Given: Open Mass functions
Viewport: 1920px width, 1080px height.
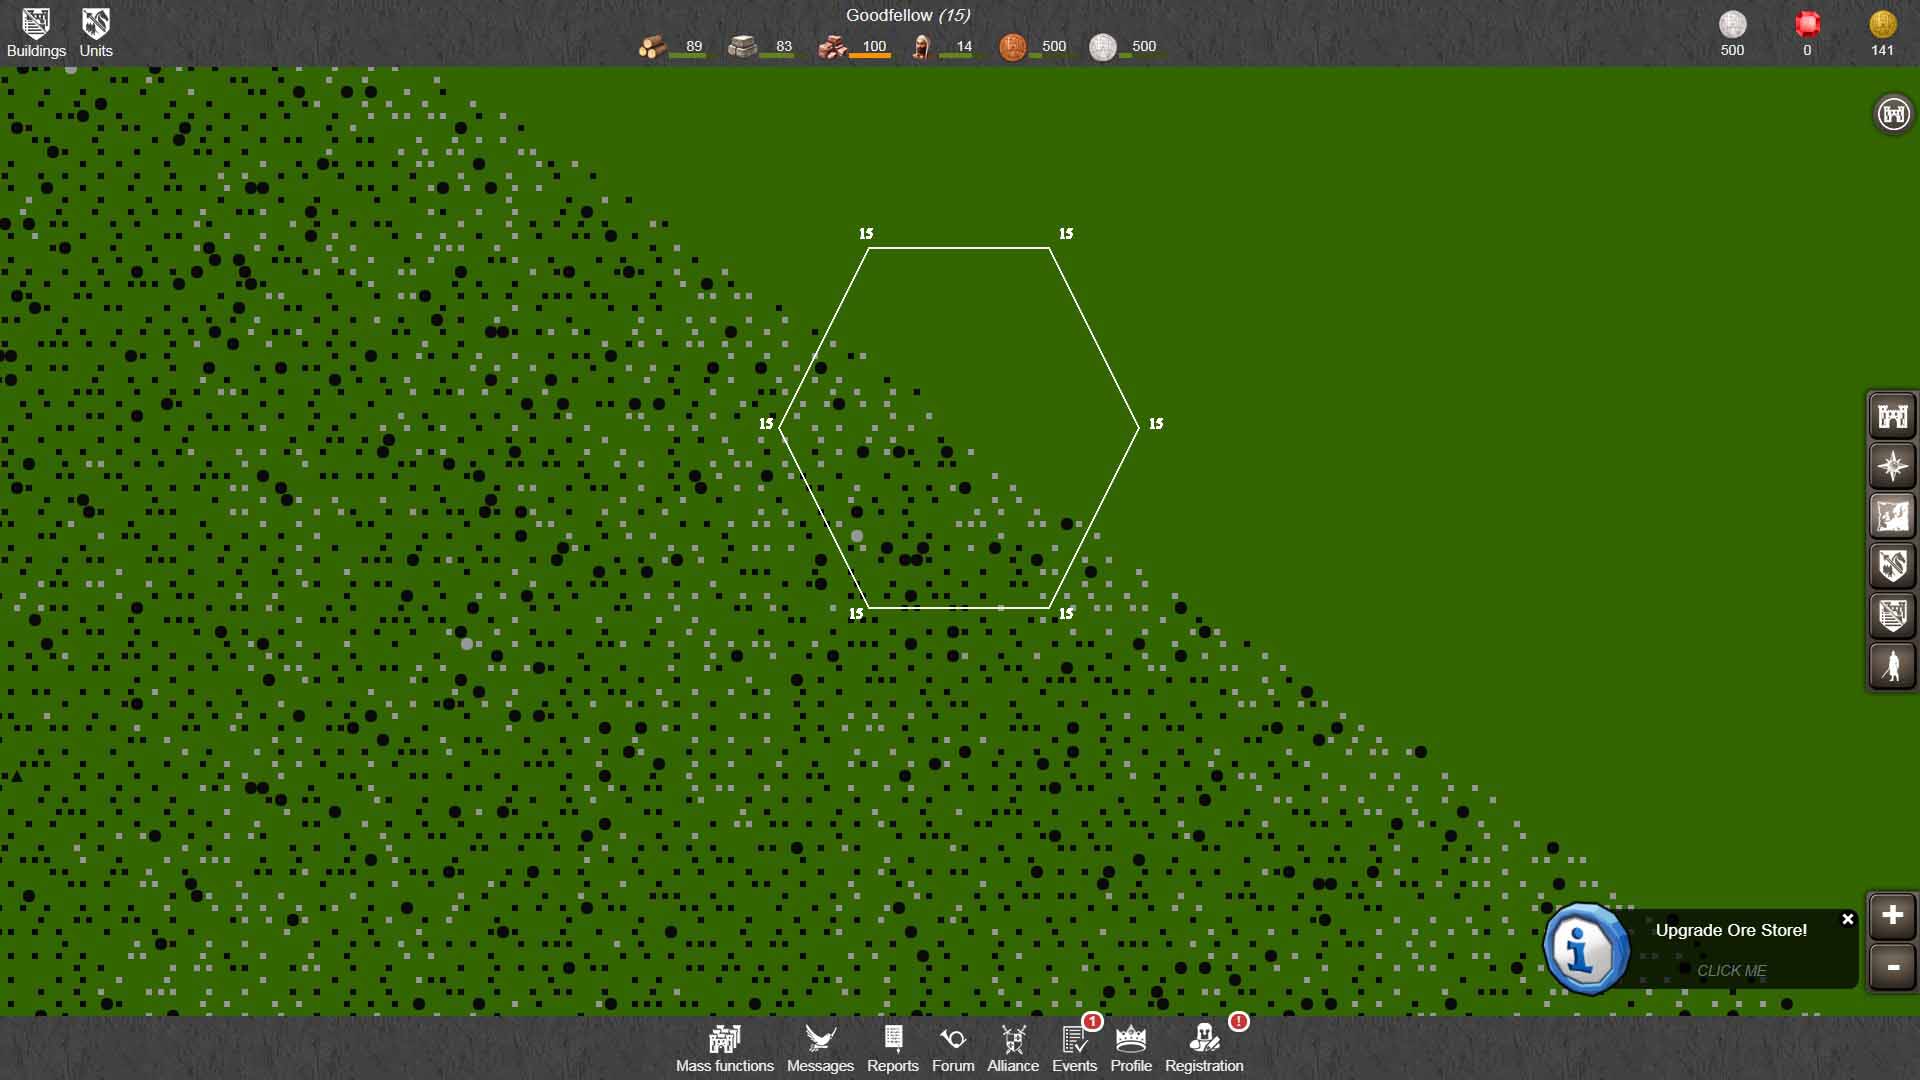Looking at the screenshot, I should 724,1048.
